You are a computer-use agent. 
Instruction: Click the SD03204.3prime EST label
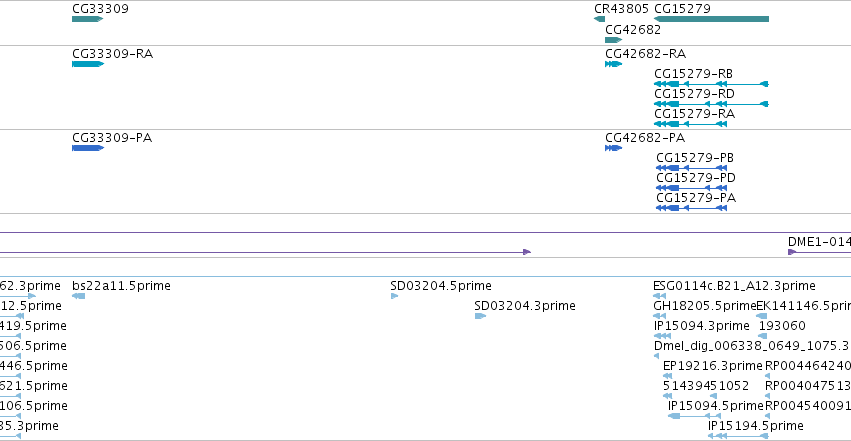[525, 306]
